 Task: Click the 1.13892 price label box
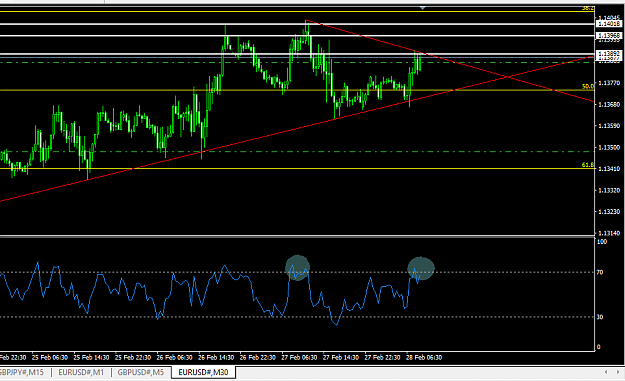(609, 53)
